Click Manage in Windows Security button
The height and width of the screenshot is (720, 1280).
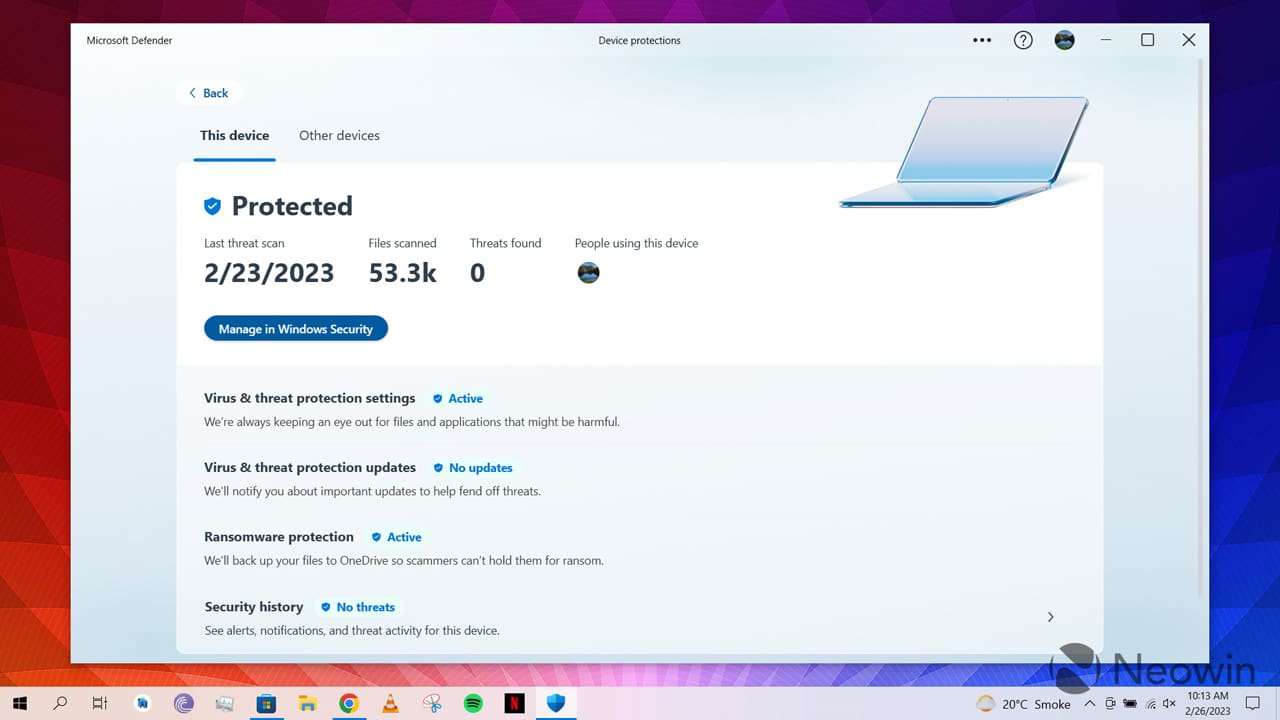pos(296,329)
